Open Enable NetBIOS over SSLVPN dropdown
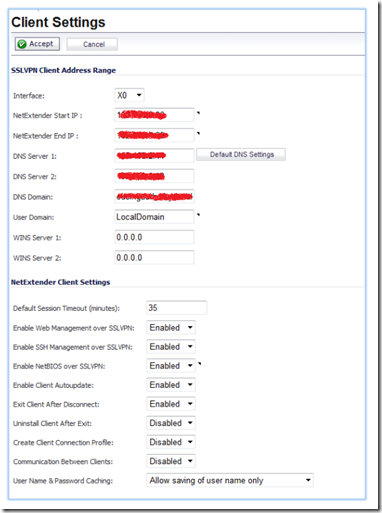 click(x=171, y=366)
